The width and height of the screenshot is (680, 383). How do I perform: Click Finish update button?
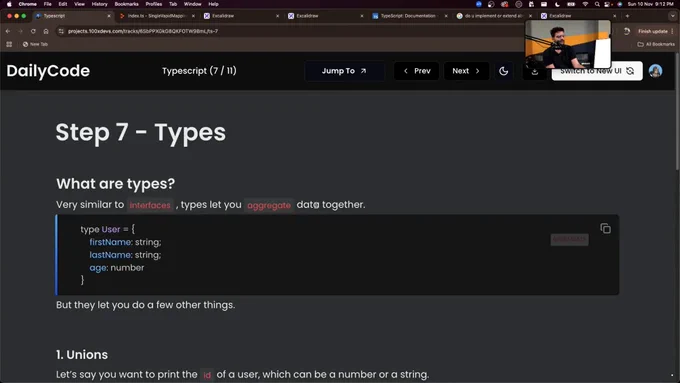click(x=652, y=31)
